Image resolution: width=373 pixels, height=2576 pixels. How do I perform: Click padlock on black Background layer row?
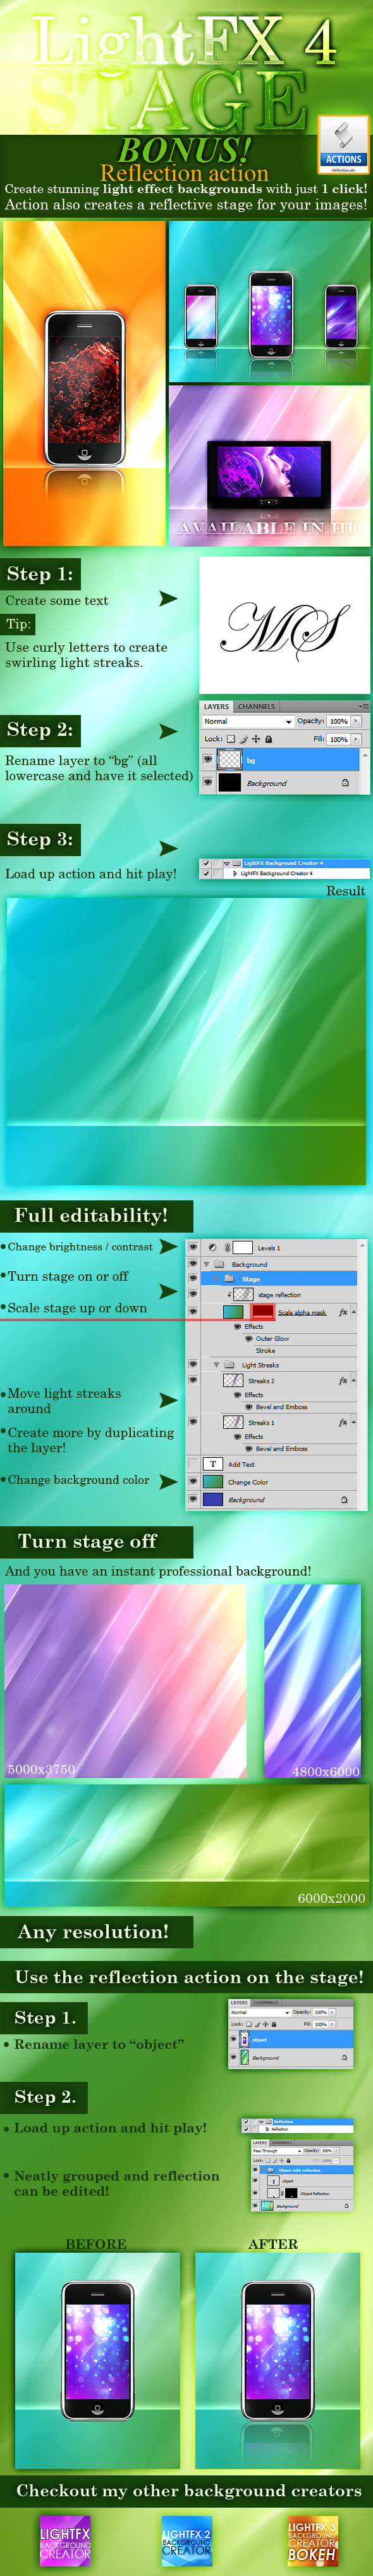click(345, 783)
